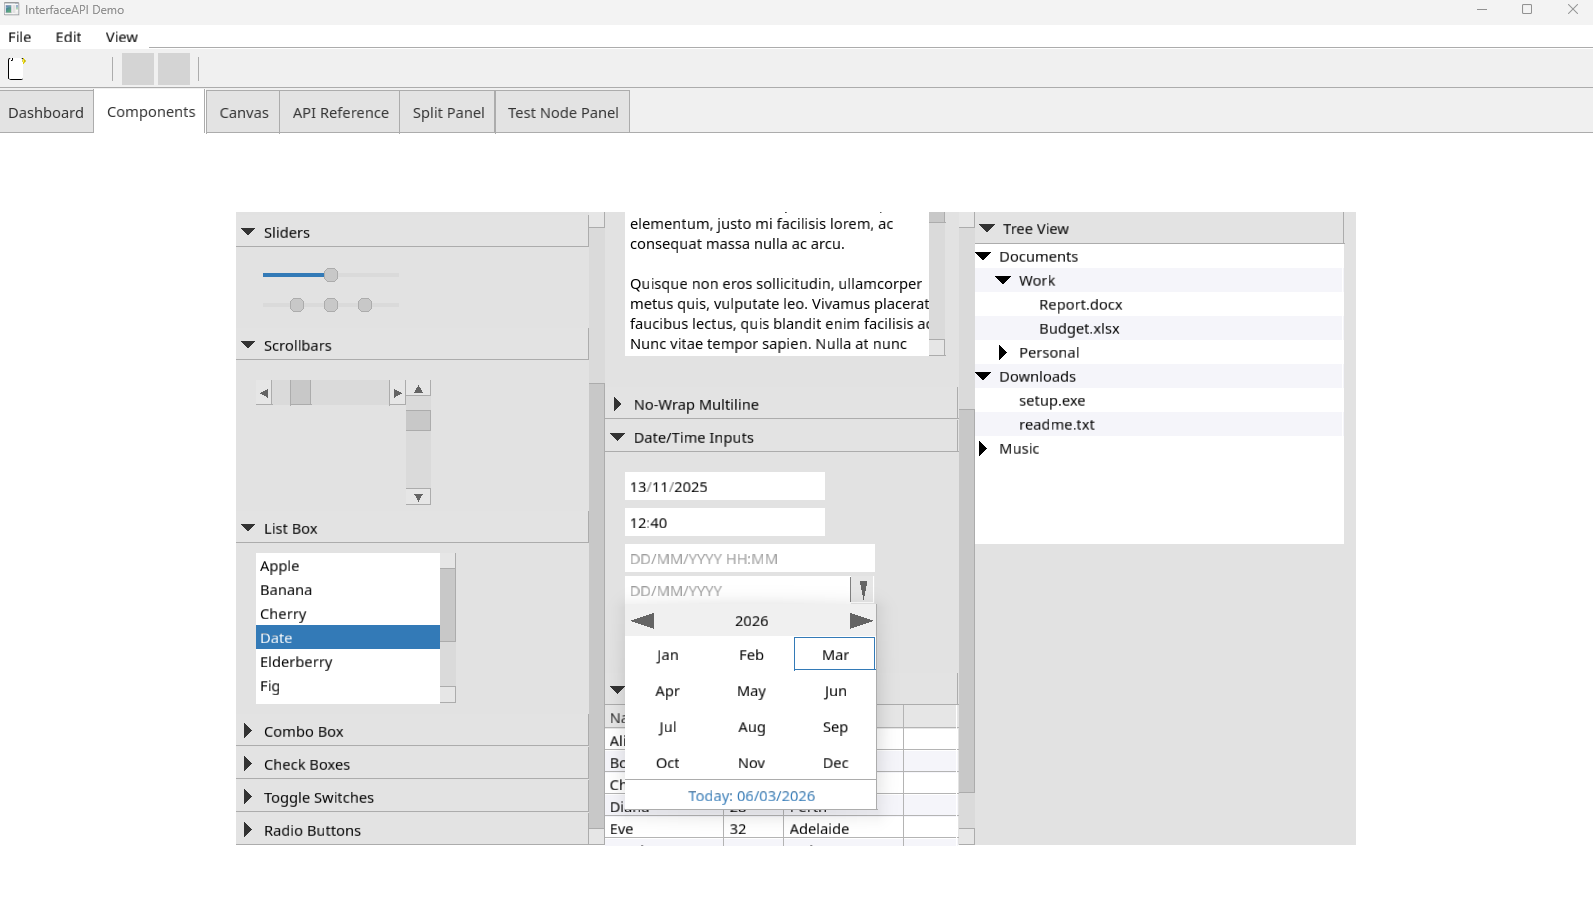Viewport: 1593px width, 920px height.
Task: Expand the Radio Buttons section
Action: point(248,830)
